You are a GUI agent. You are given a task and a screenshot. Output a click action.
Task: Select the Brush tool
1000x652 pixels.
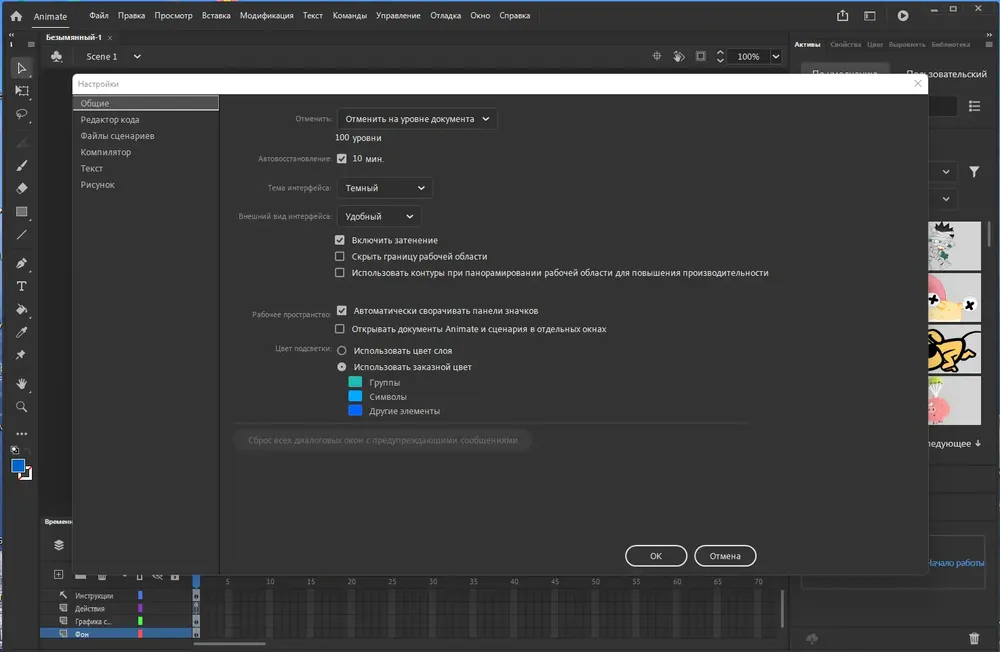tap(22, 166)
